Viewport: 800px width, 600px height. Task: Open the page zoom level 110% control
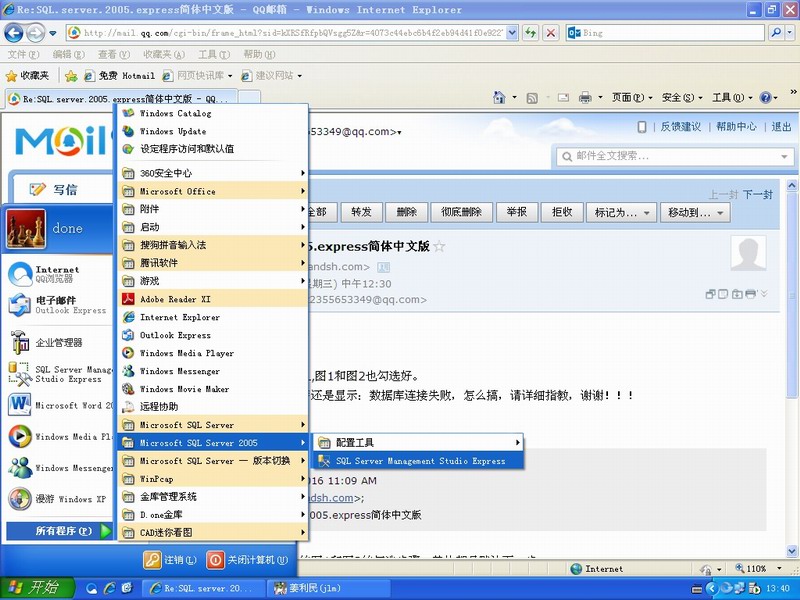[x=762, y=569]
